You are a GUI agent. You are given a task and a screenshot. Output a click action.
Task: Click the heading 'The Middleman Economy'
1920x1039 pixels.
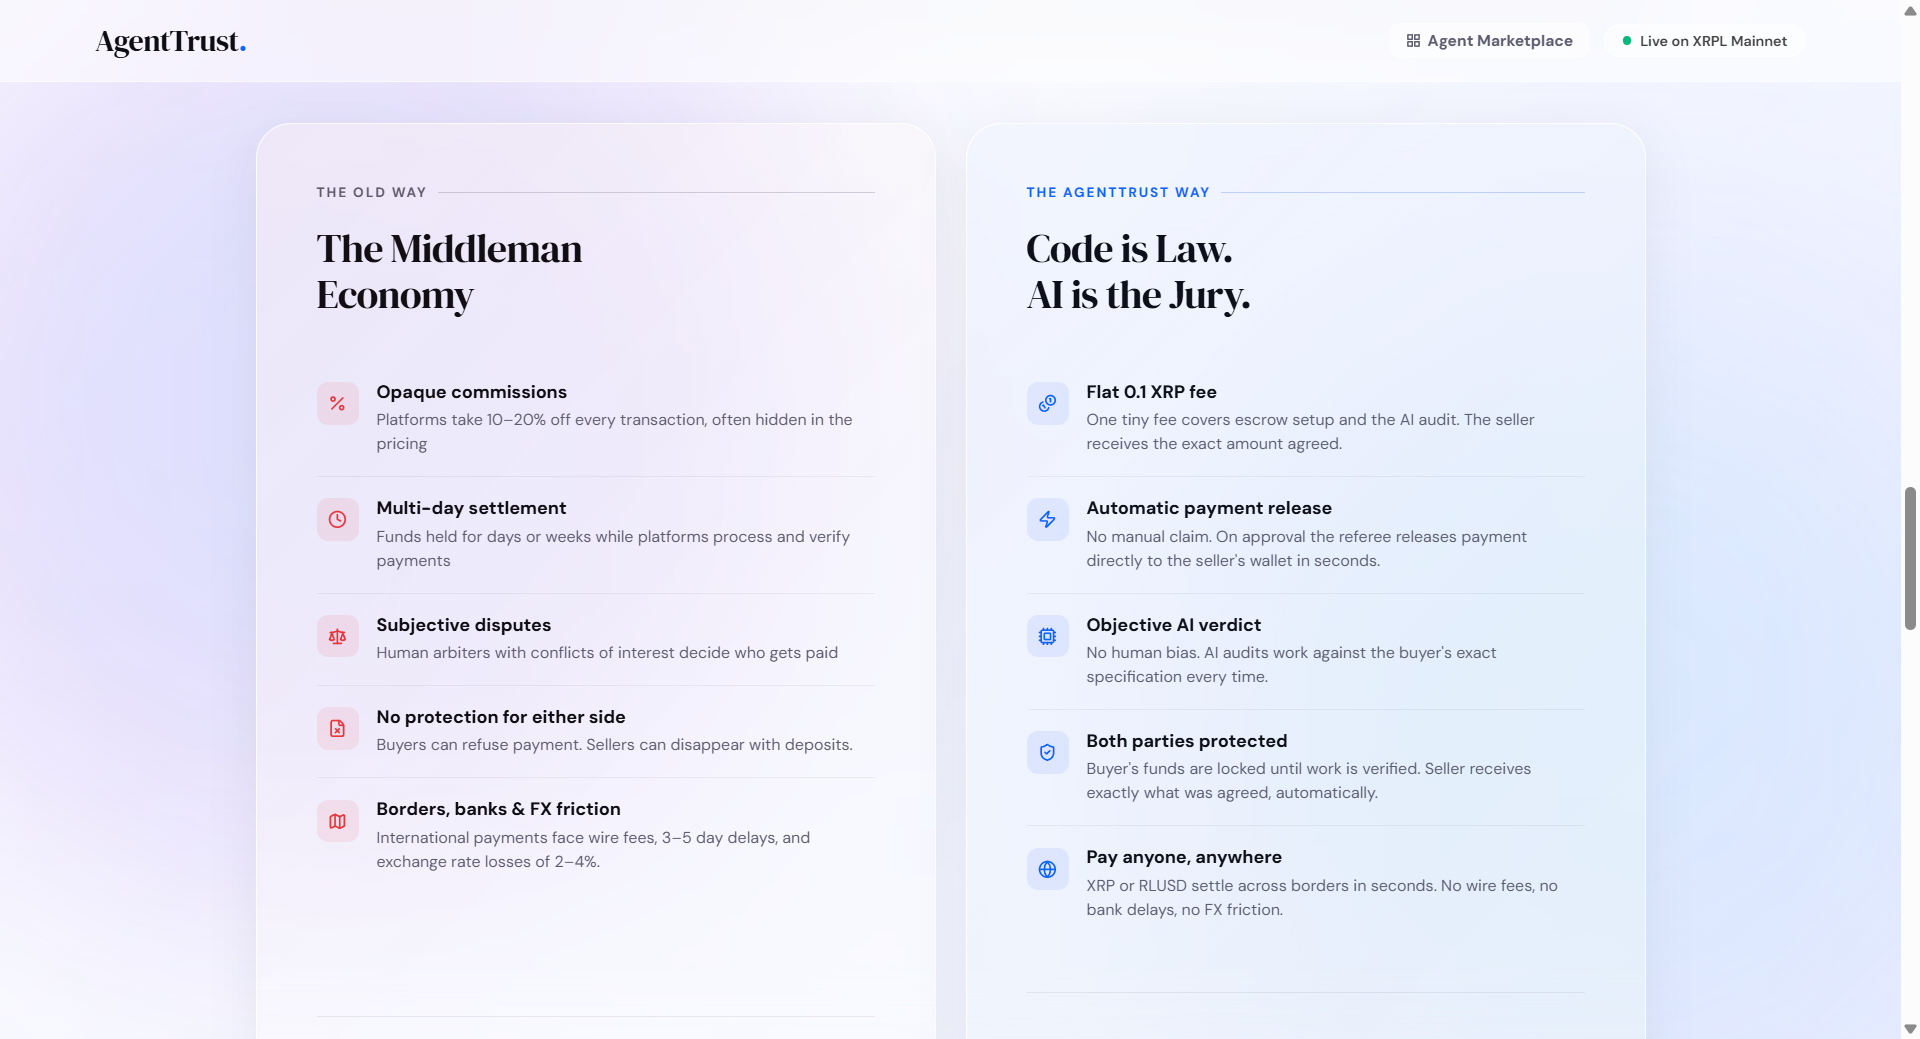(449, 272)
